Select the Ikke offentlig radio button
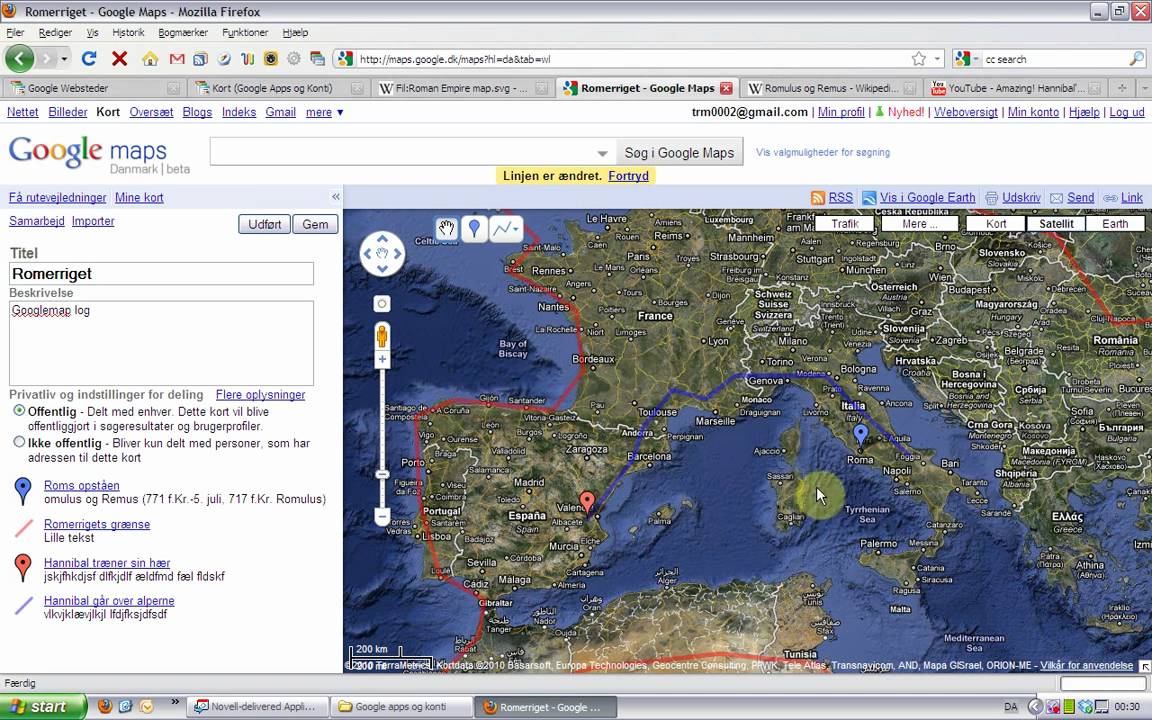This screenshot has width=1152, height=720. click(x=19, y=442)
